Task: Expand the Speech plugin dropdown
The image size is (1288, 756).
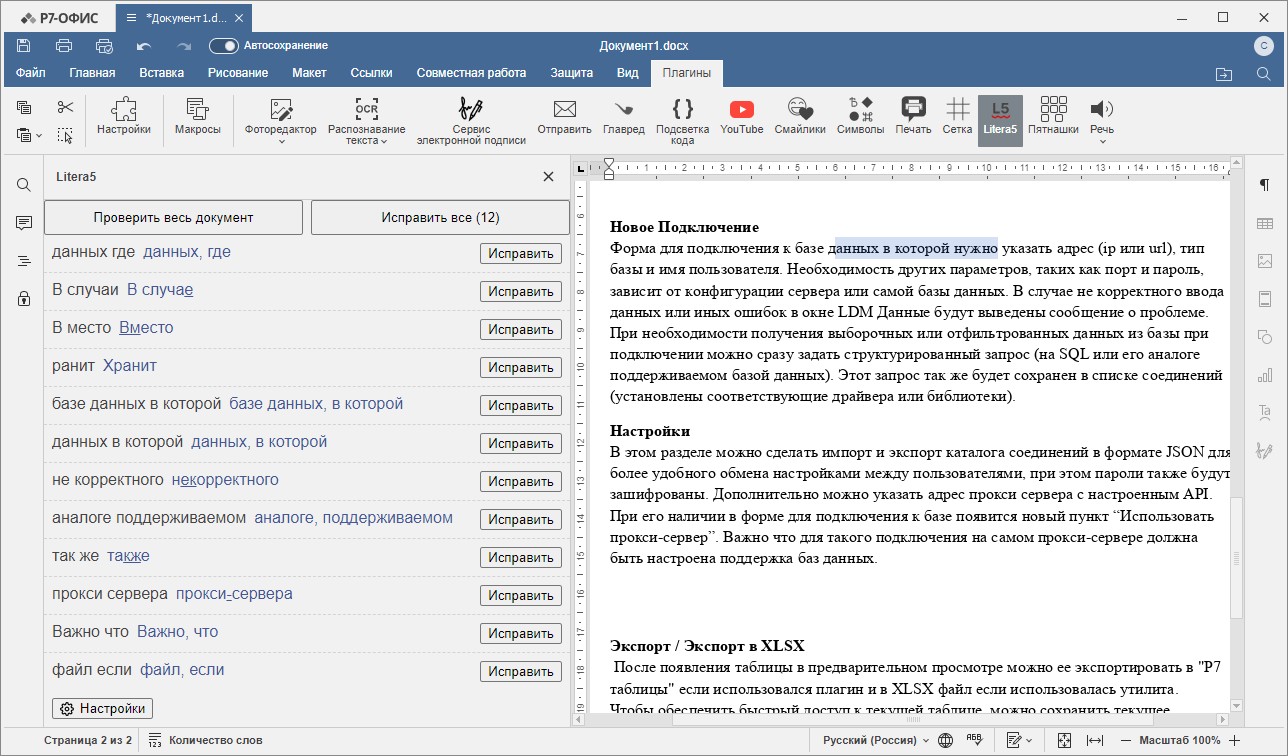Action: pyautogui.click(x=1102, y=141)
